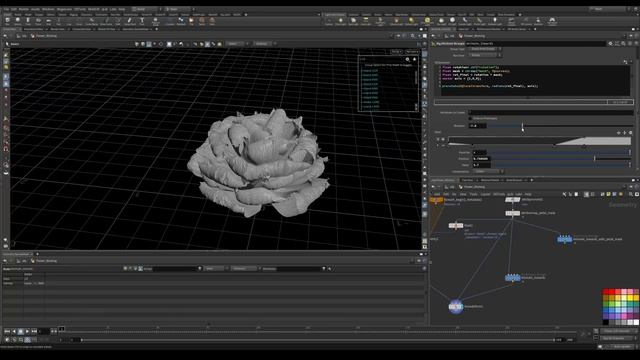Select the Spray Paint shelf tool
This screenshot has height=360, width=640.
(x=130, y=21)
